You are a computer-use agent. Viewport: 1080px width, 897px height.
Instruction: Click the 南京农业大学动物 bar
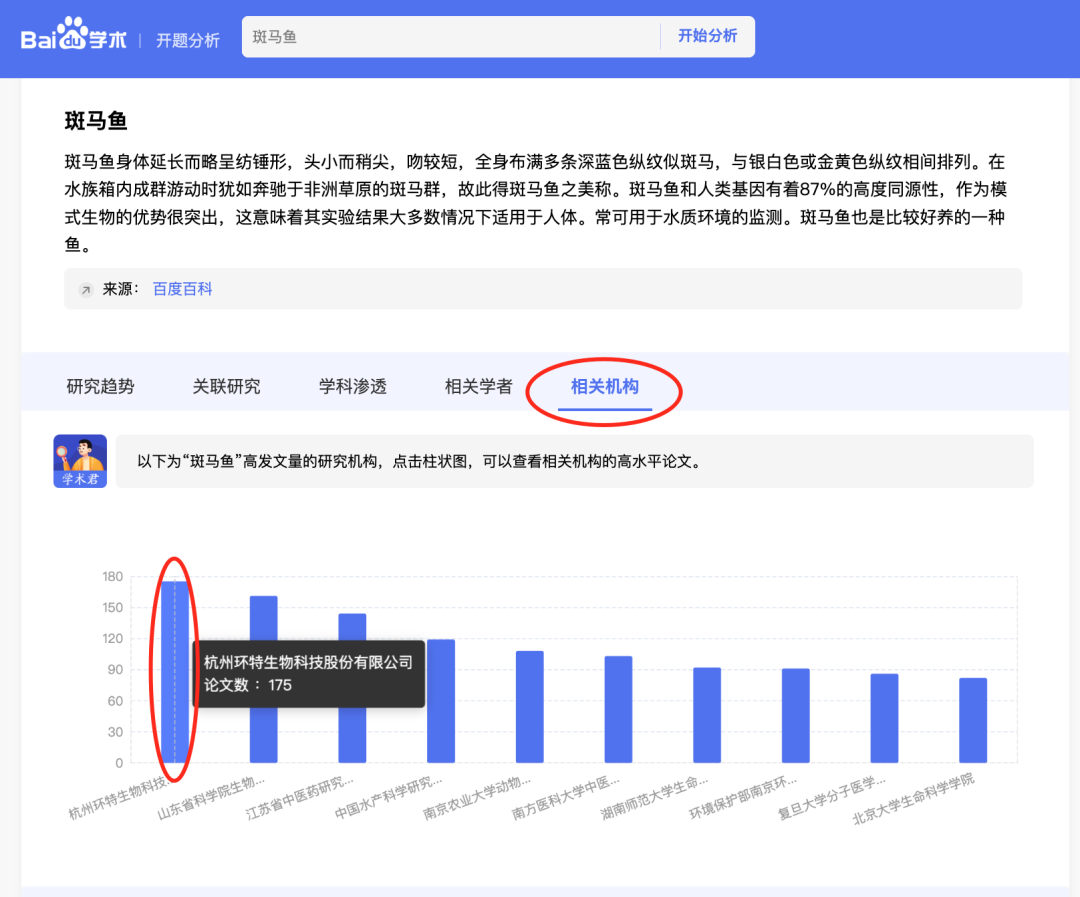click(x=530, y=707)
